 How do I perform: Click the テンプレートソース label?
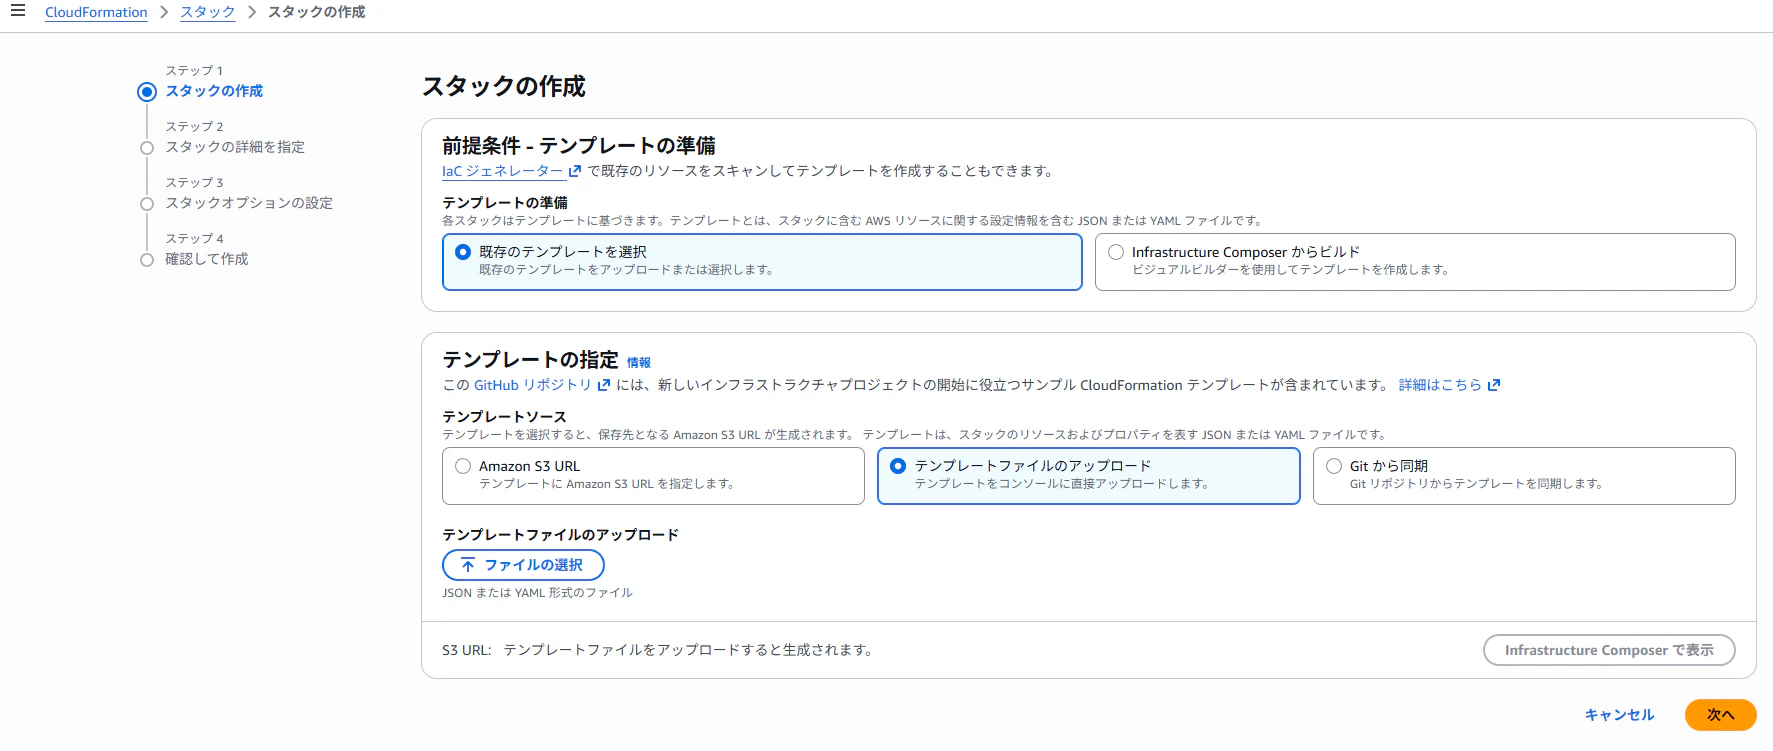point(505,417)
